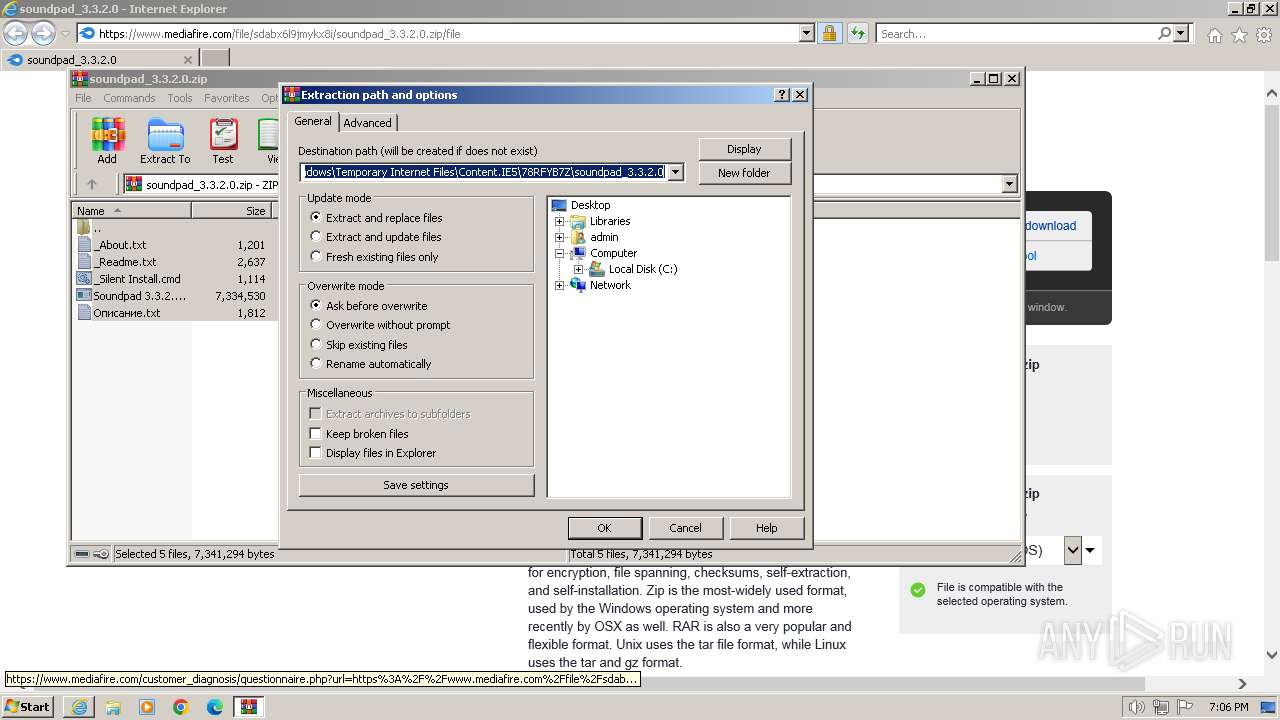Enable Keep broken files checkbox
The height and width of the screenshot is (720, 1280).
[x=316, y=434]
